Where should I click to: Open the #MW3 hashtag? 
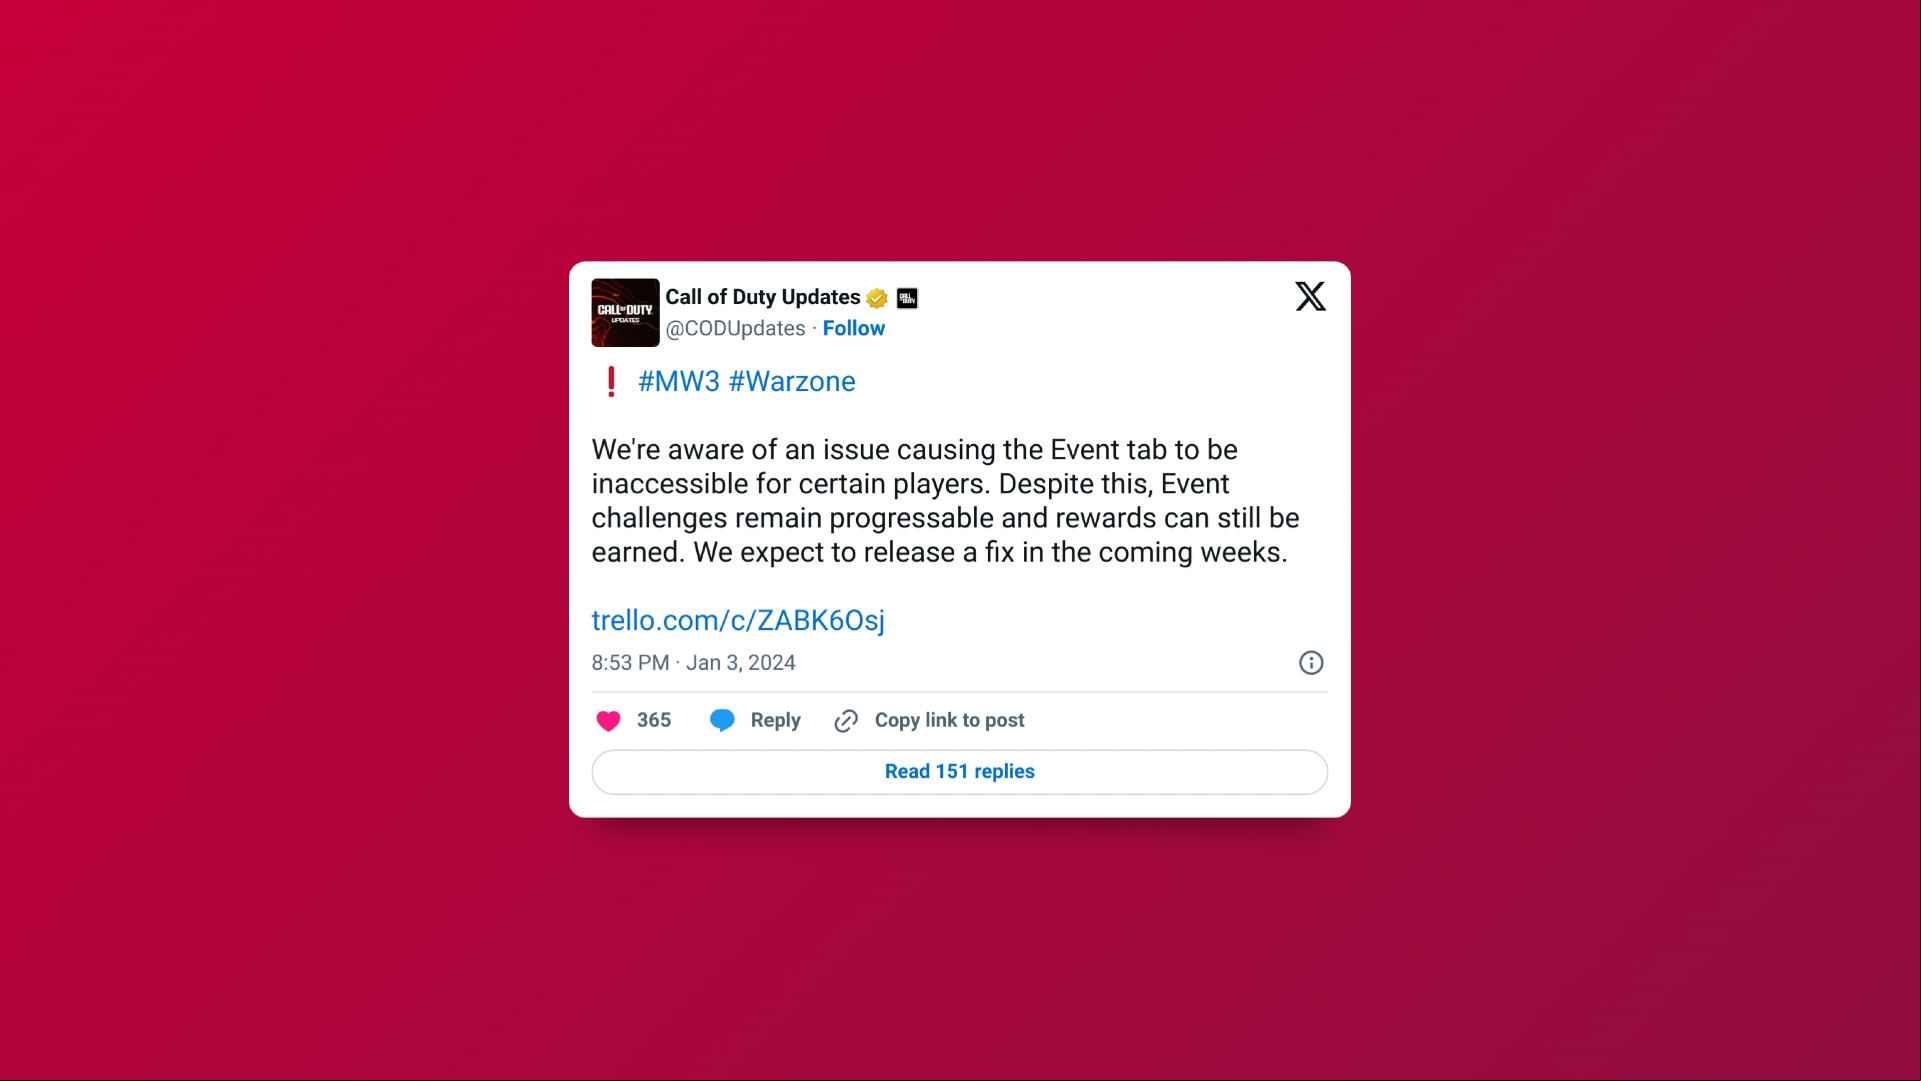pos(679,381)
